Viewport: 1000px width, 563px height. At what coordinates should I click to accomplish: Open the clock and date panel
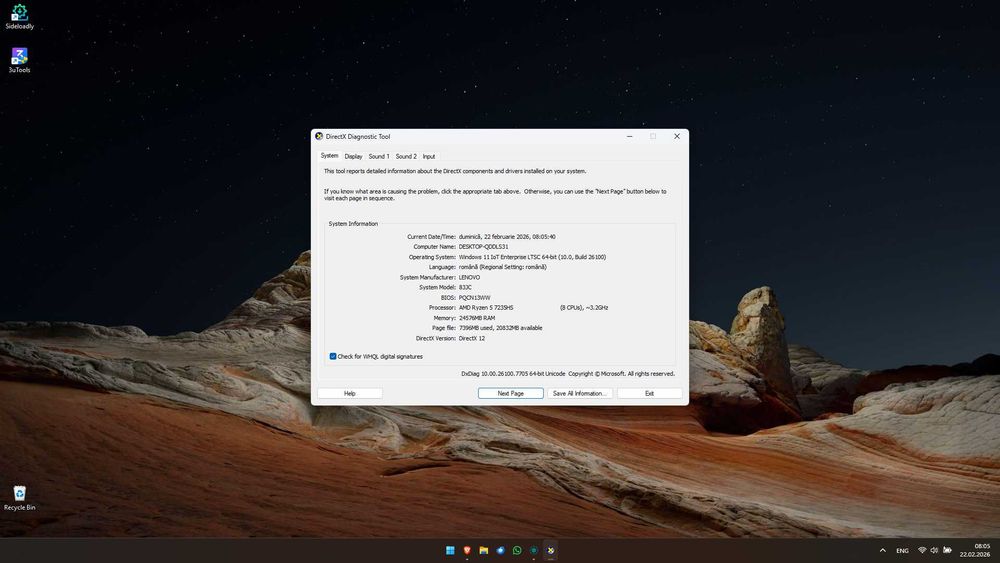(x=974, y=550)
